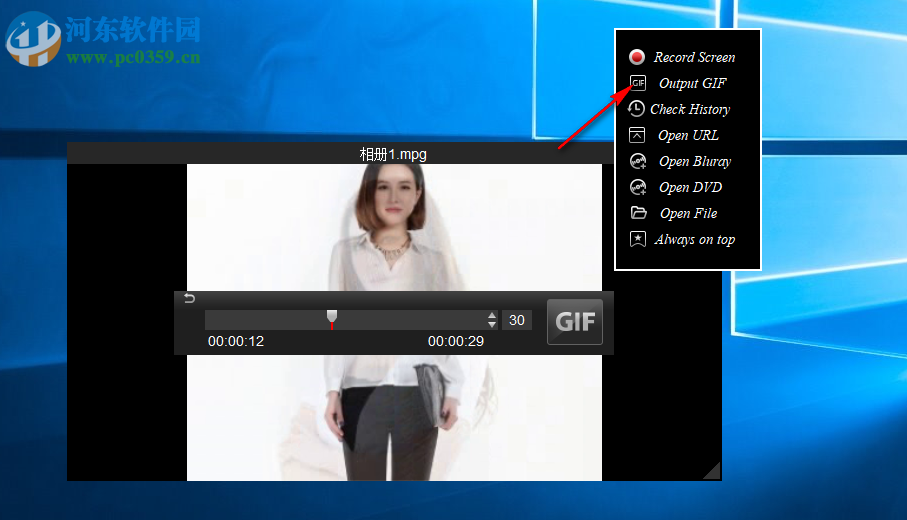Choose Open File in the menu
The height and width of the screenshot is (520, 907).
[688, 213]
